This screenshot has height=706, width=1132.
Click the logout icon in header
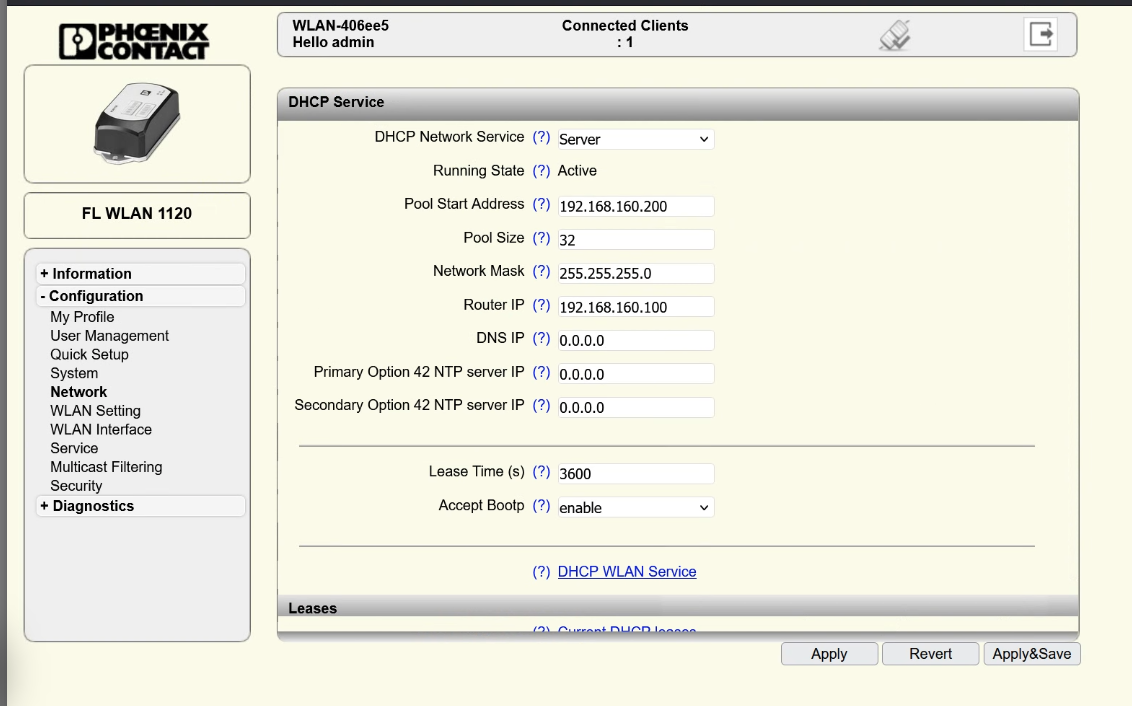(x=1041, y=34)
